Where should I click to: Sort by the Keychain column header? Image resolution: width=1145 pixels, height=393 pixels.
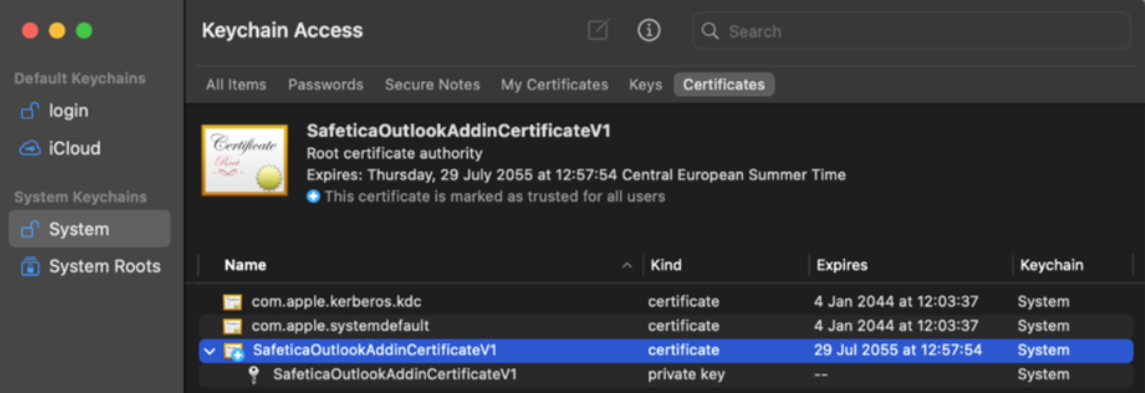[x=1051, y=265]
